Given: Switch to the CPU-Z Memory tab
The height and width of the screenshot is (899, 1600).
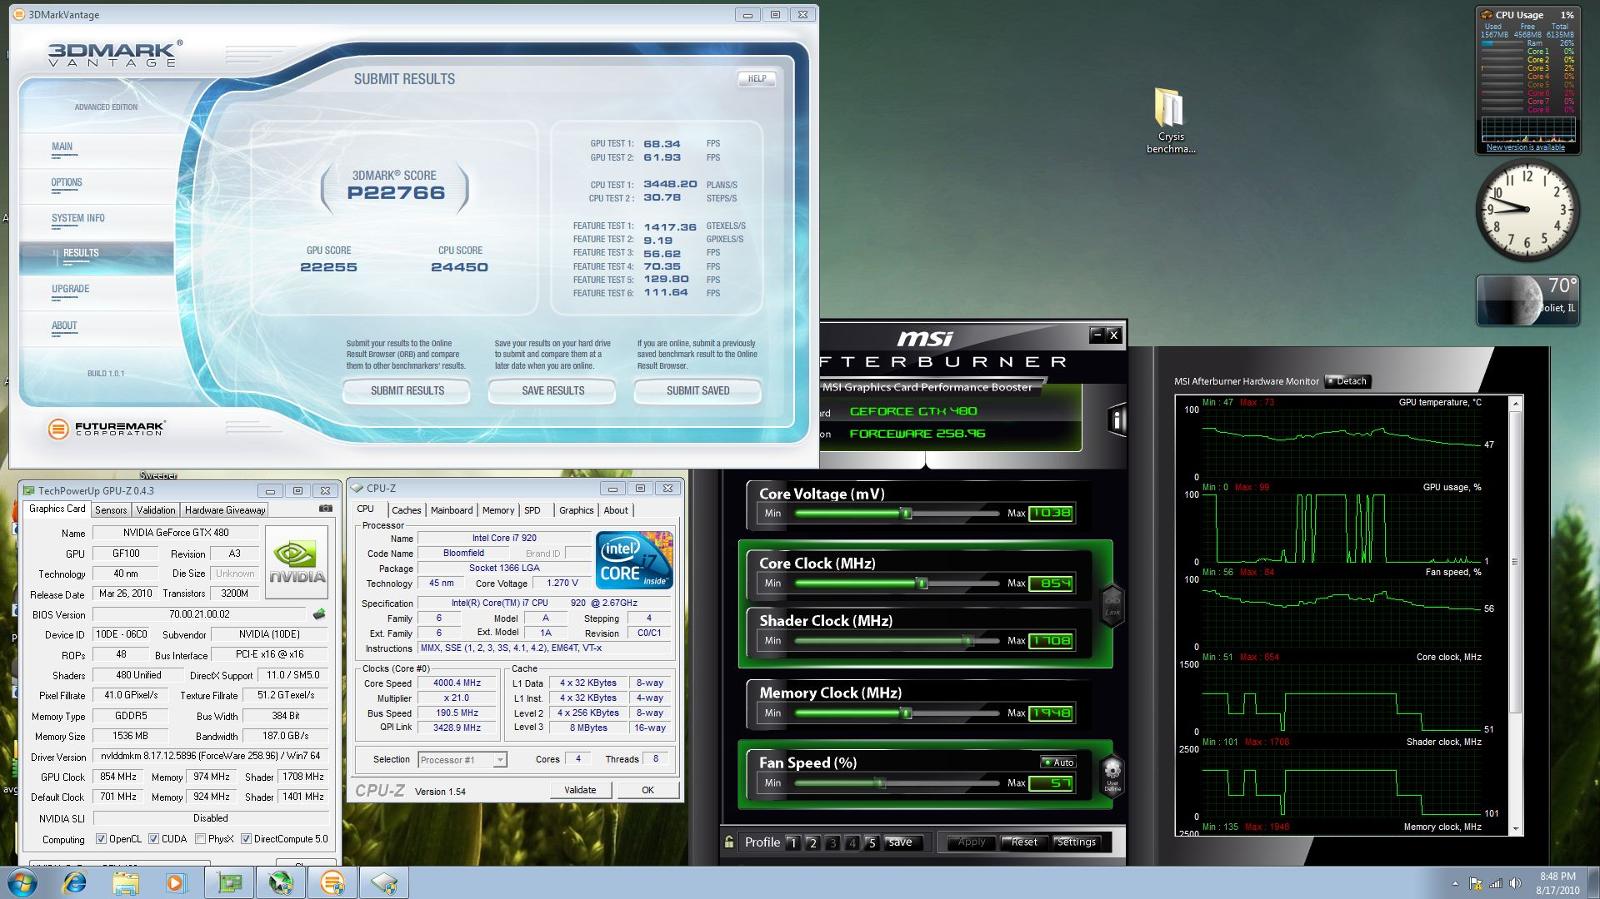Looking at the screenshot, I should tap(498, 510).
